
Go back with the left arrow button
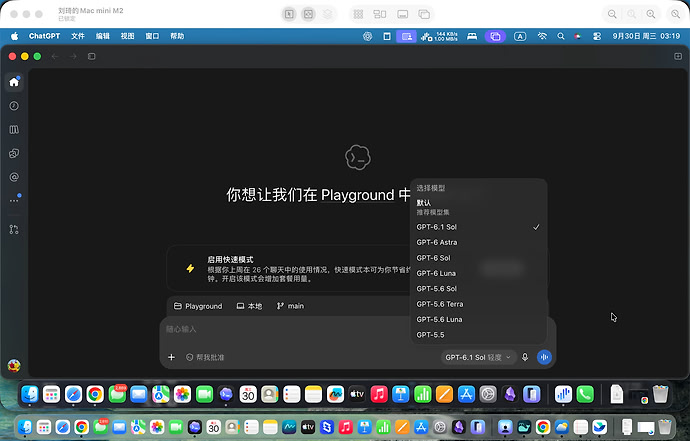[55, 56]
